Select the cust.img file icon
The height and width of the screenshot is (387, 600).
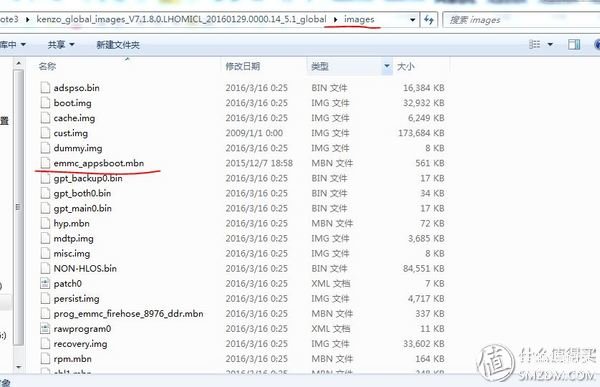pyautogui.click(x=45, y=133)
